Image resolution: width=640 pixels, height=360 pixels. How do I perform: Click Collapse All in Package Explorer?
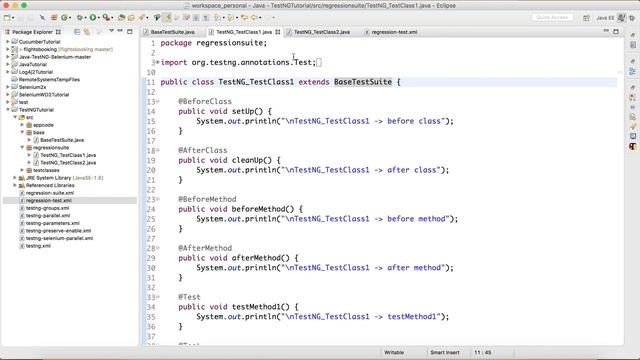coord(77,32)
